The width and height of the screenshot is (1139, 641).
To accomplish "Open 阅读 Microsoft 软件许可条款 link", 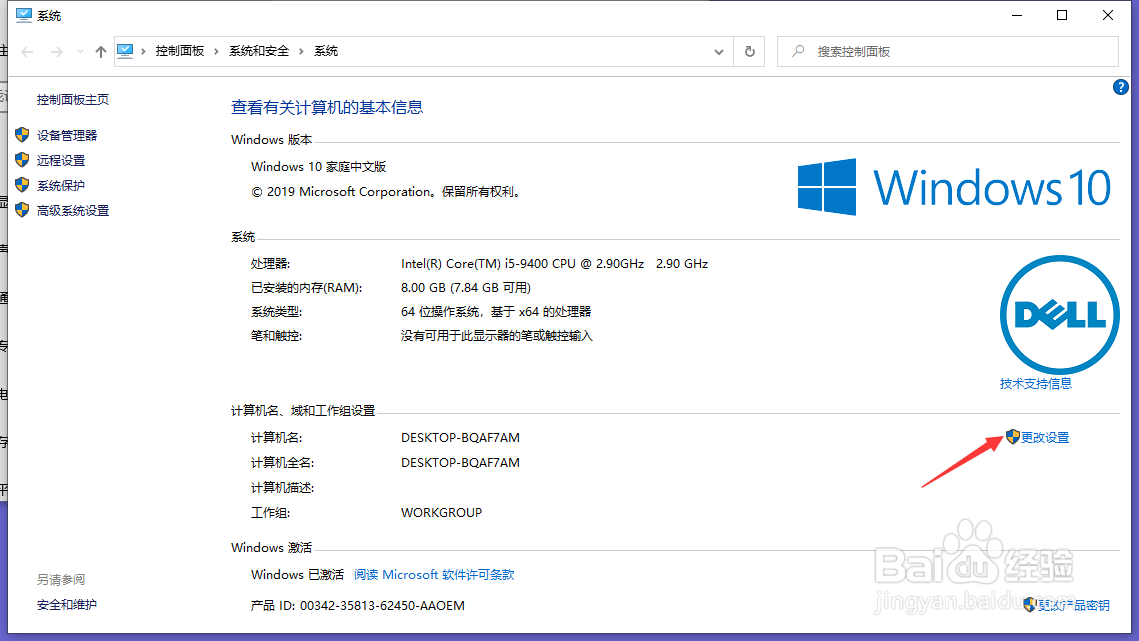I will tap(434, 575).
